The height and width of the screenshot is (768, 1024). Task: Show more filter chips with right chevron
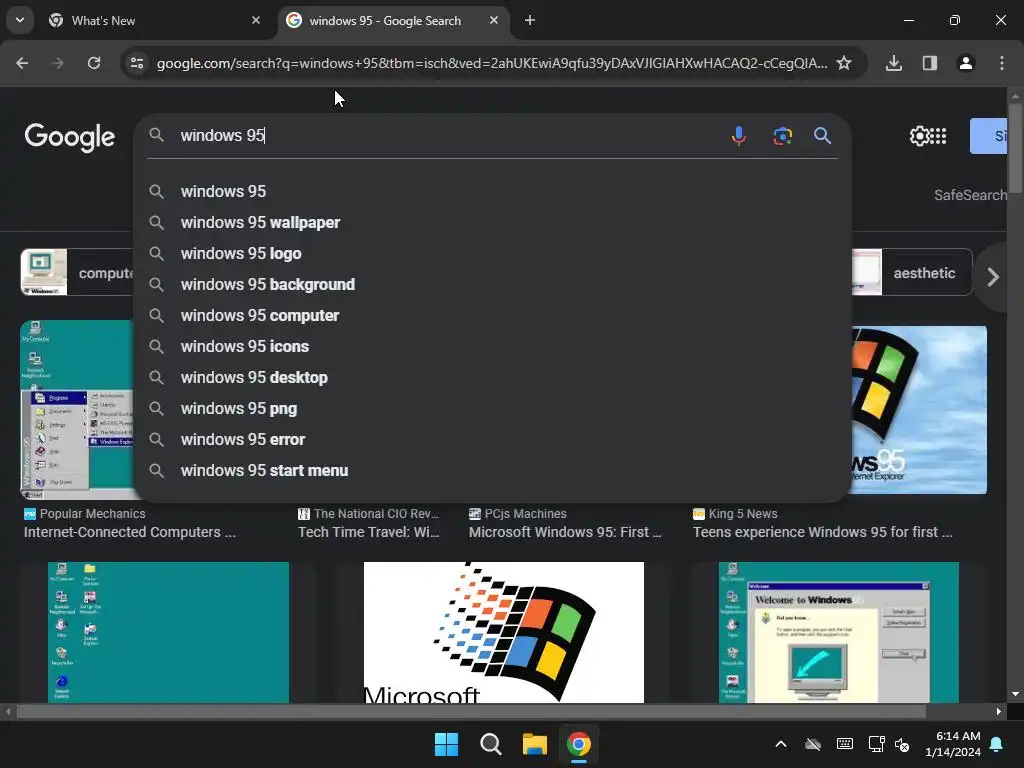tap(993, 277)
